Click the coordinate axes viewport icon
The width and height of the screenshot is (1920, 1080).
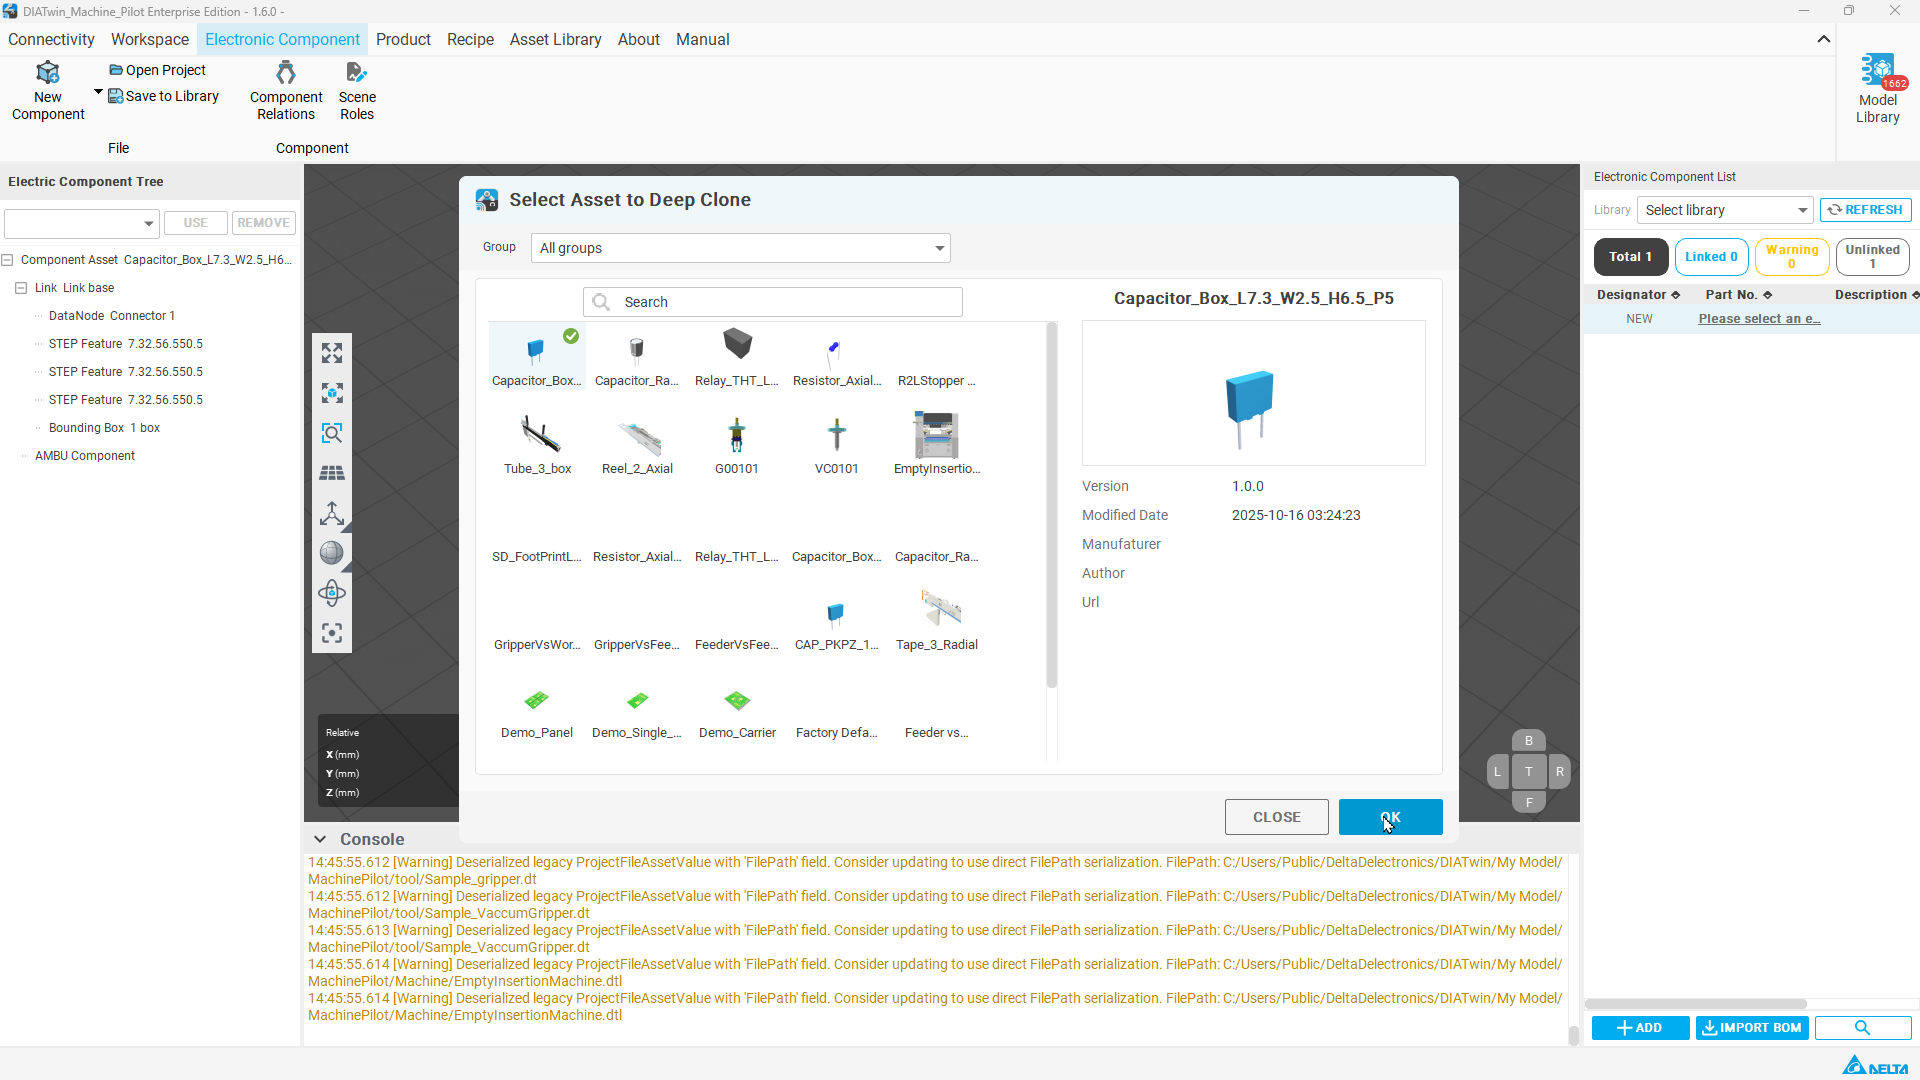click(x=332, y=513)
